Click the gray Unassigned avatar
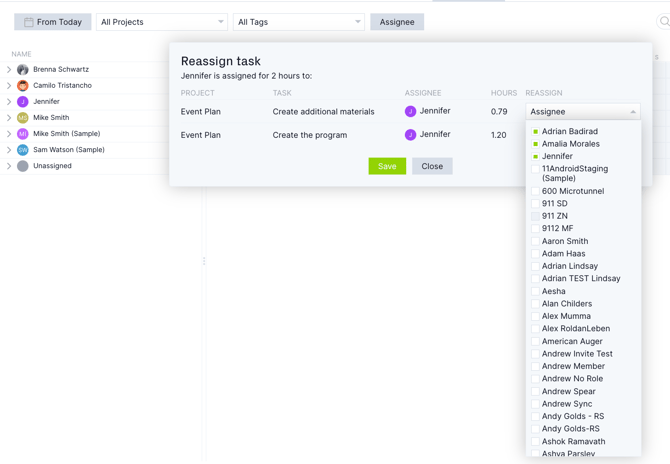The width and height of the screenshot is (670, 464). point(23,166)
